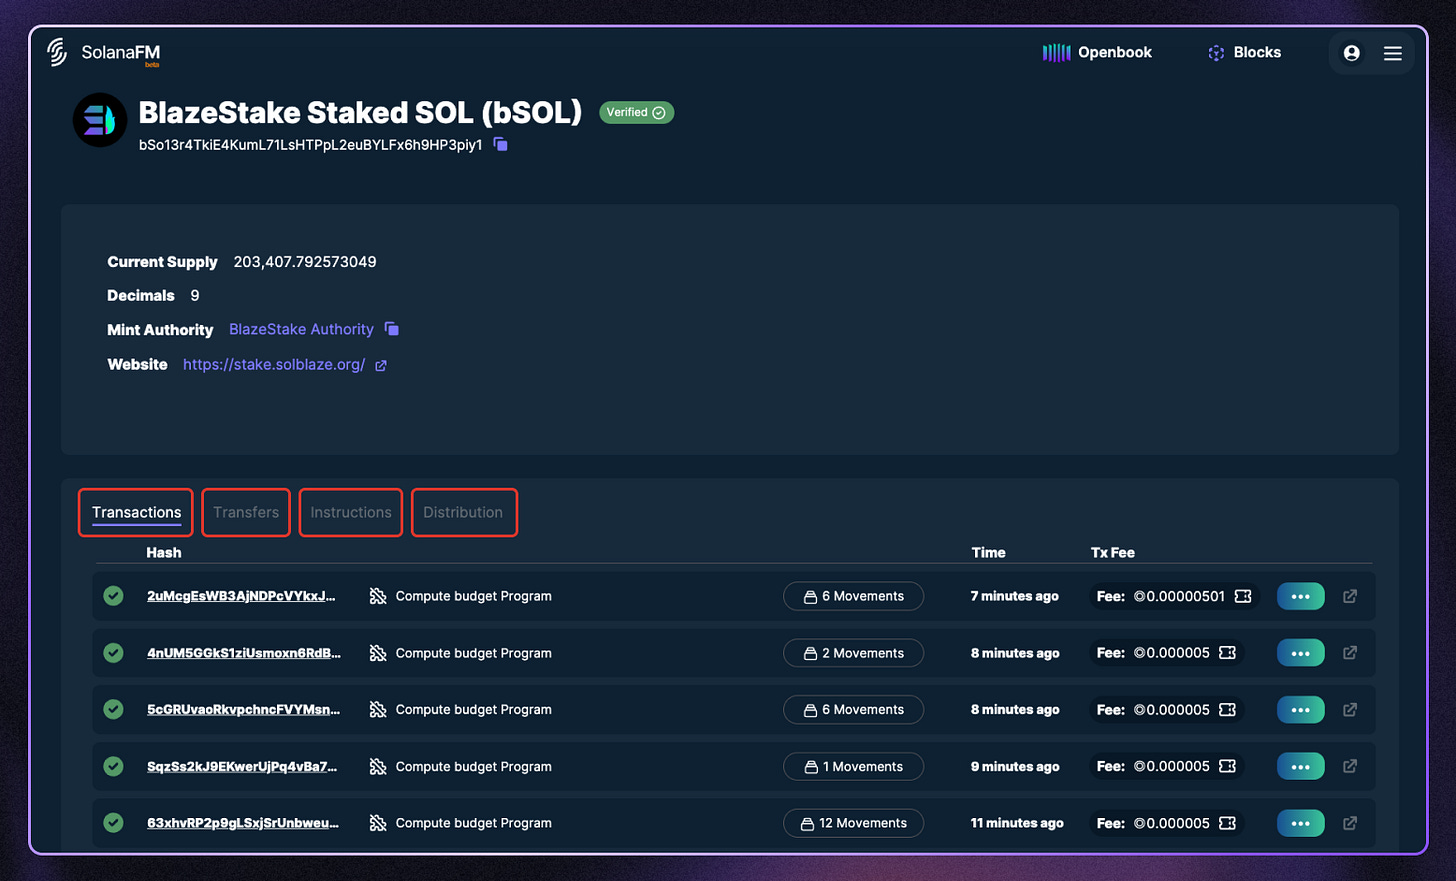Click success checkmark of SqzSs2kJ9E transaction
The width and height of the screenshot is (1456, 881).
(113, 766)
